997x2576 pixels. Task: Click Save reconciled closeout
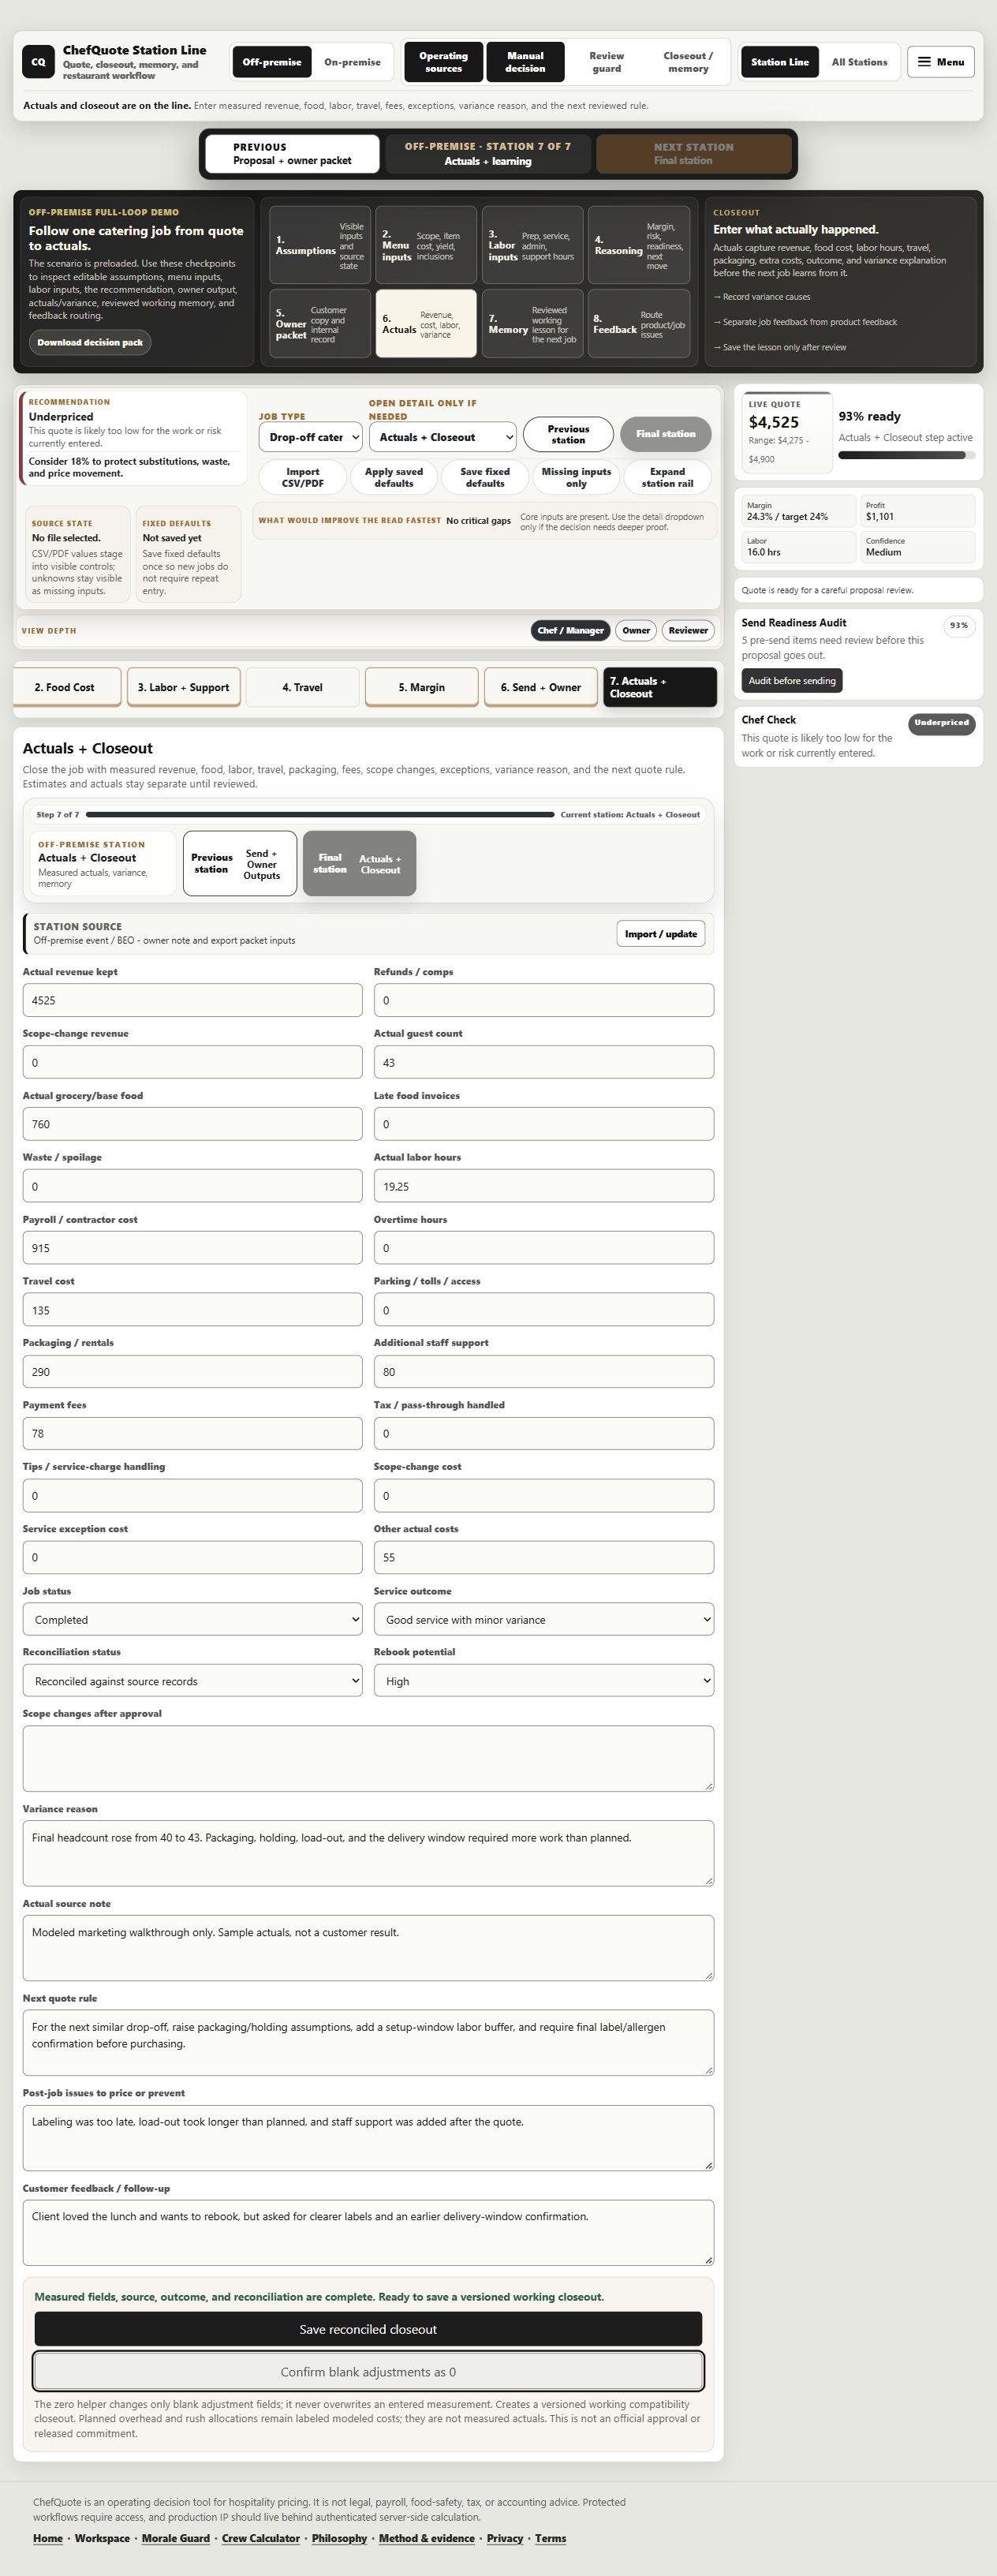368,2329
